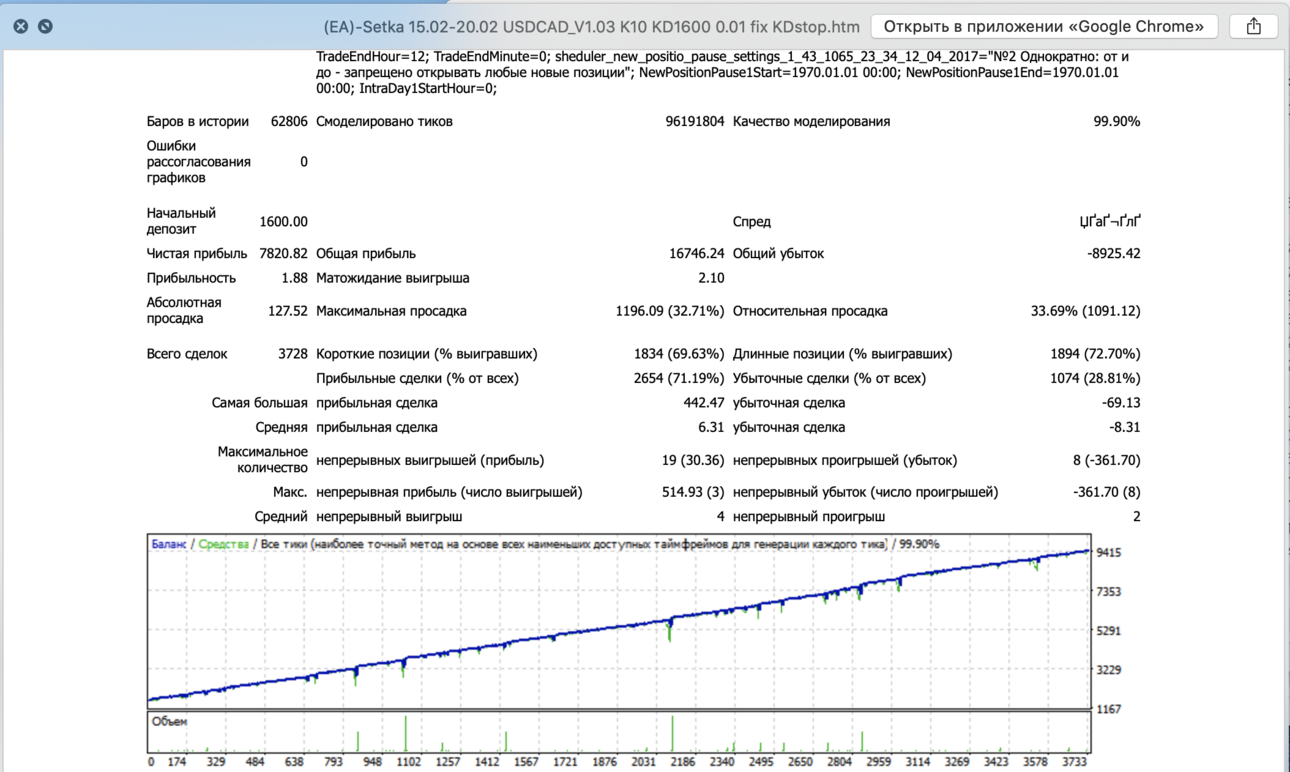Select average profit trade value 6.31

click(x=711, y=427)
